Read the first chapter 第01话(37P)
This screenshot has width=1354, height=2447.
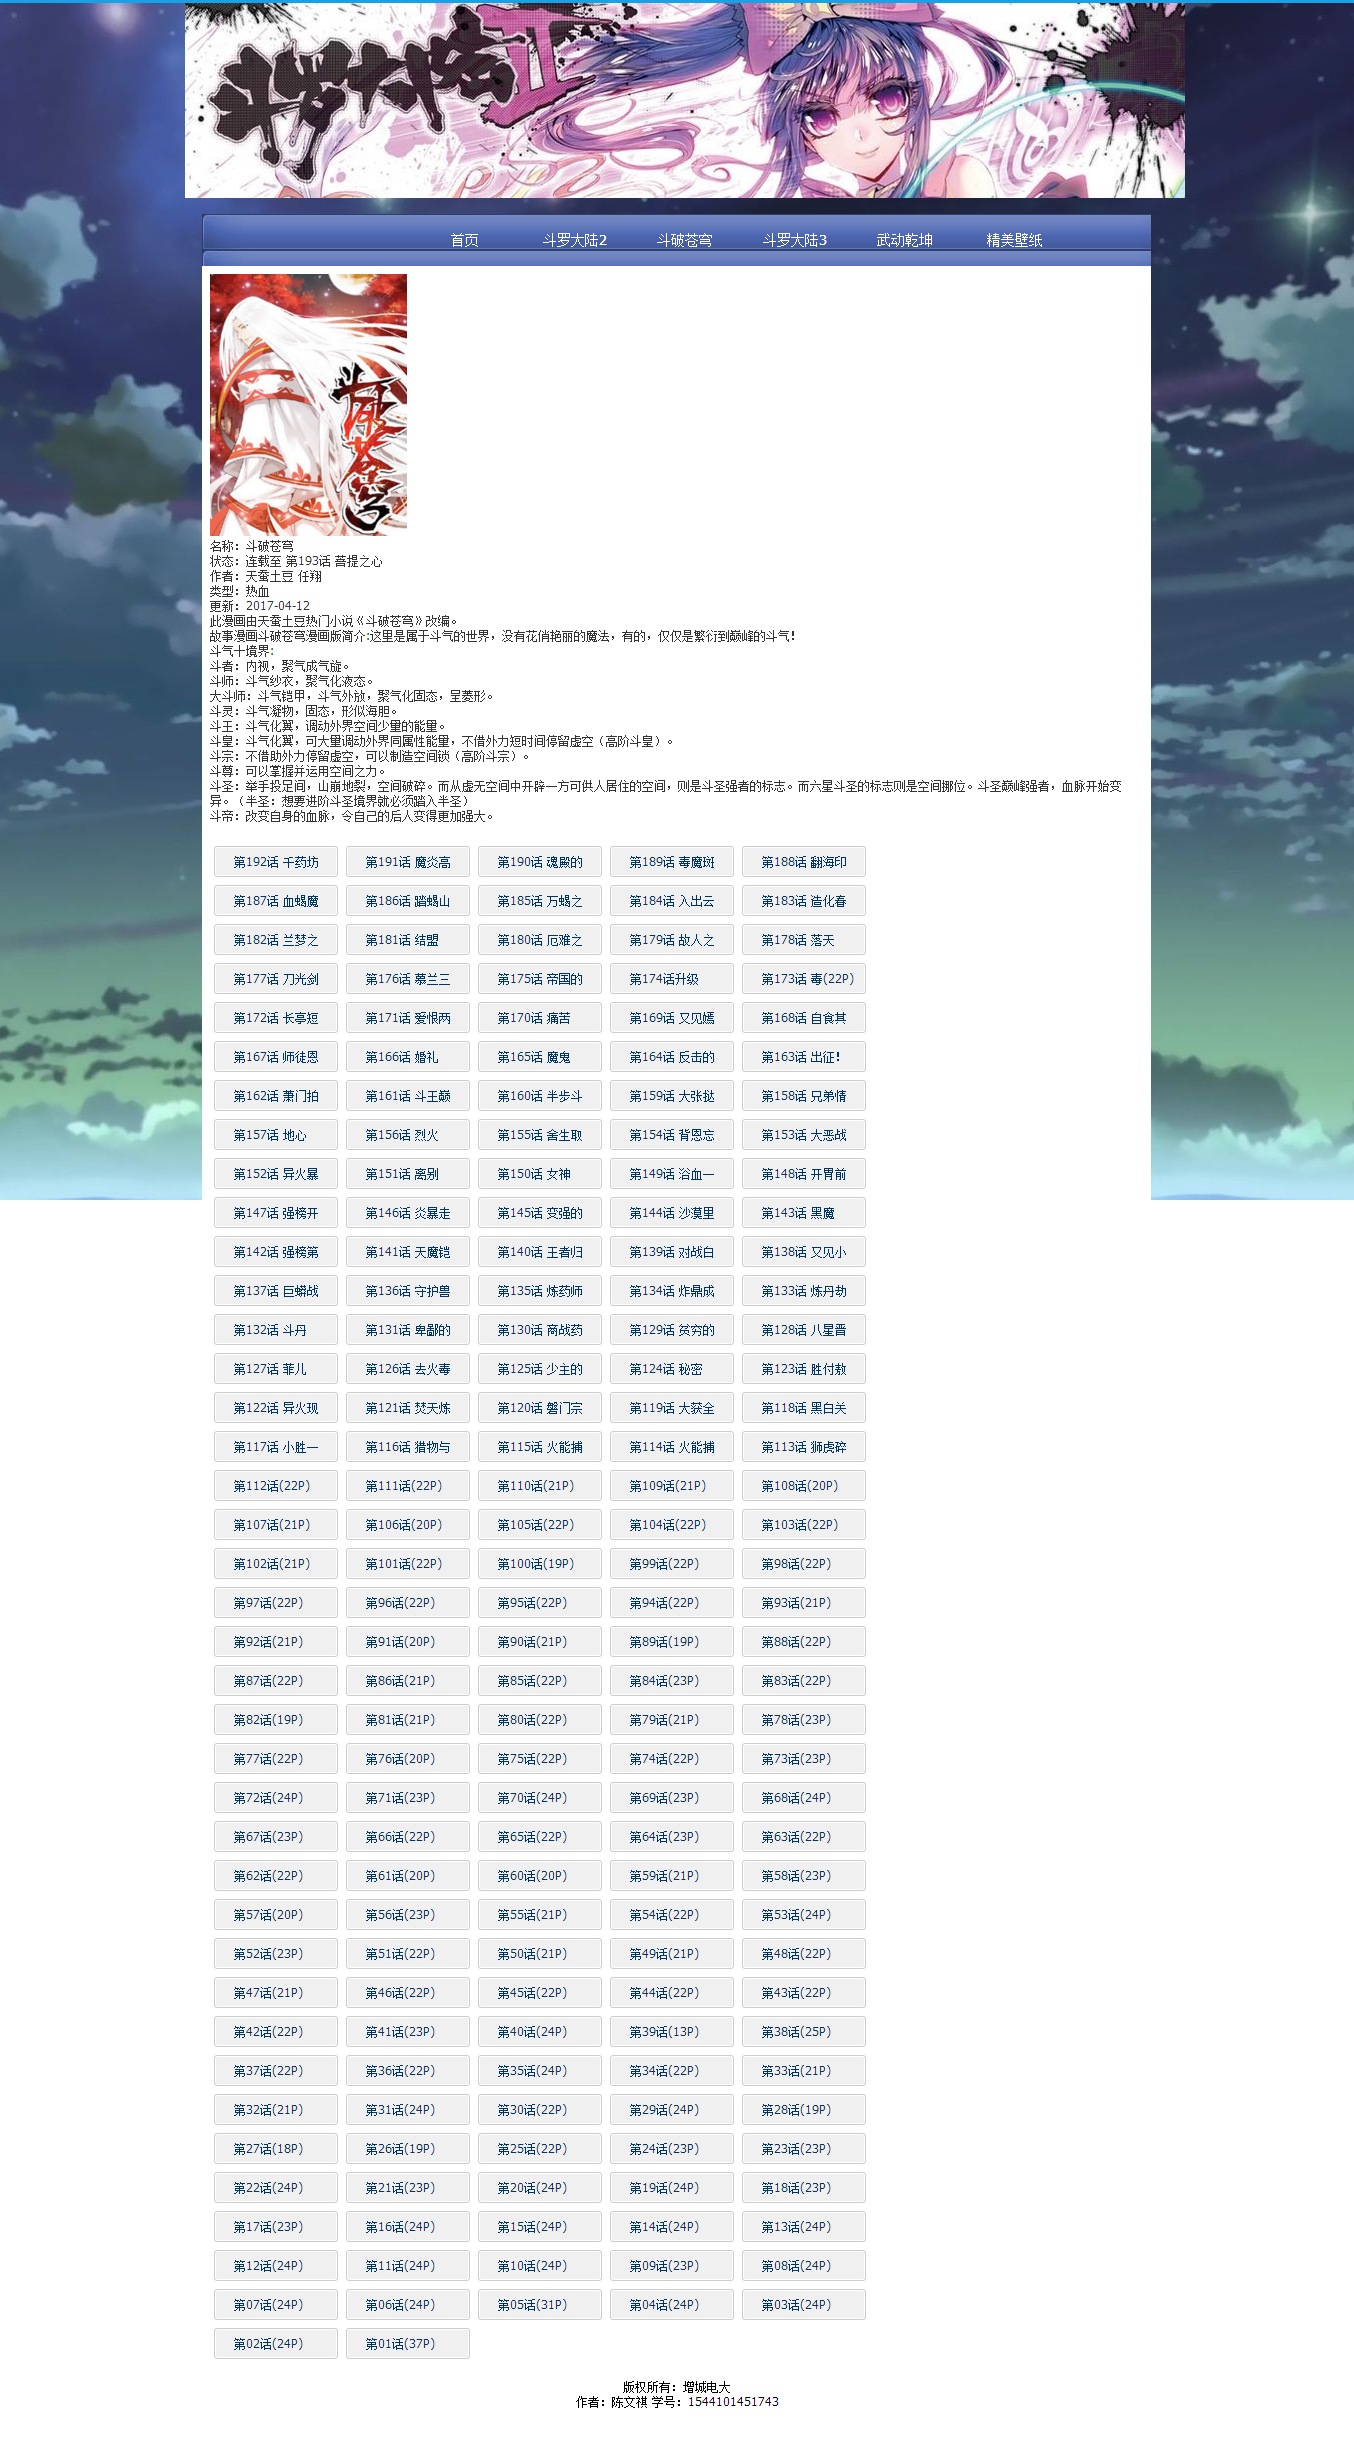tap(408, 2344)
